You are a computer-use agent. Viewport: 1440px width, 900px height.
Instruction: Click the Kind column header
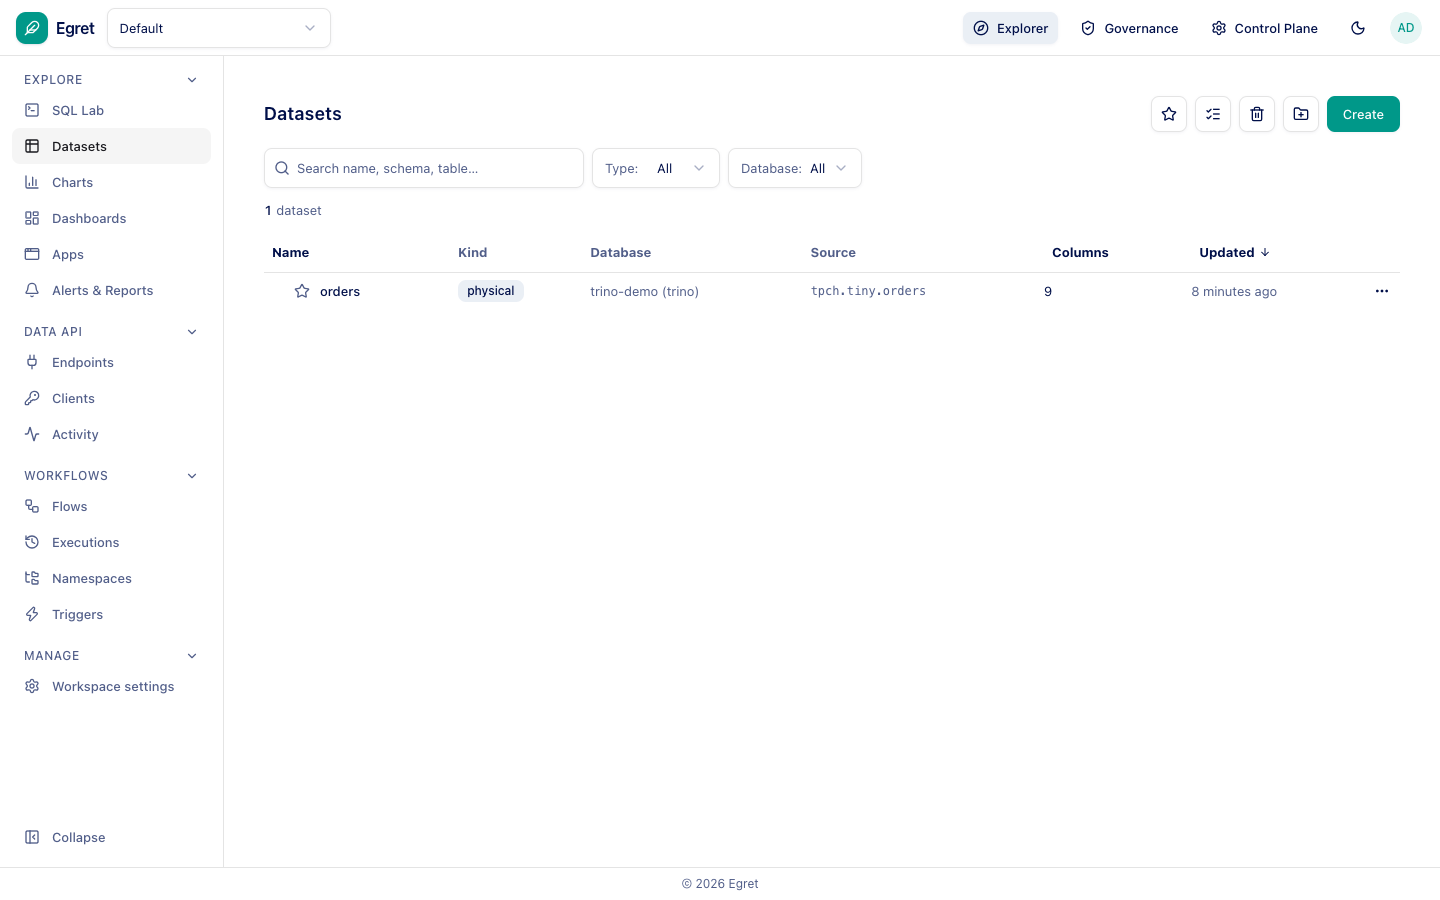pyautogui.click(x=472, y=252)
